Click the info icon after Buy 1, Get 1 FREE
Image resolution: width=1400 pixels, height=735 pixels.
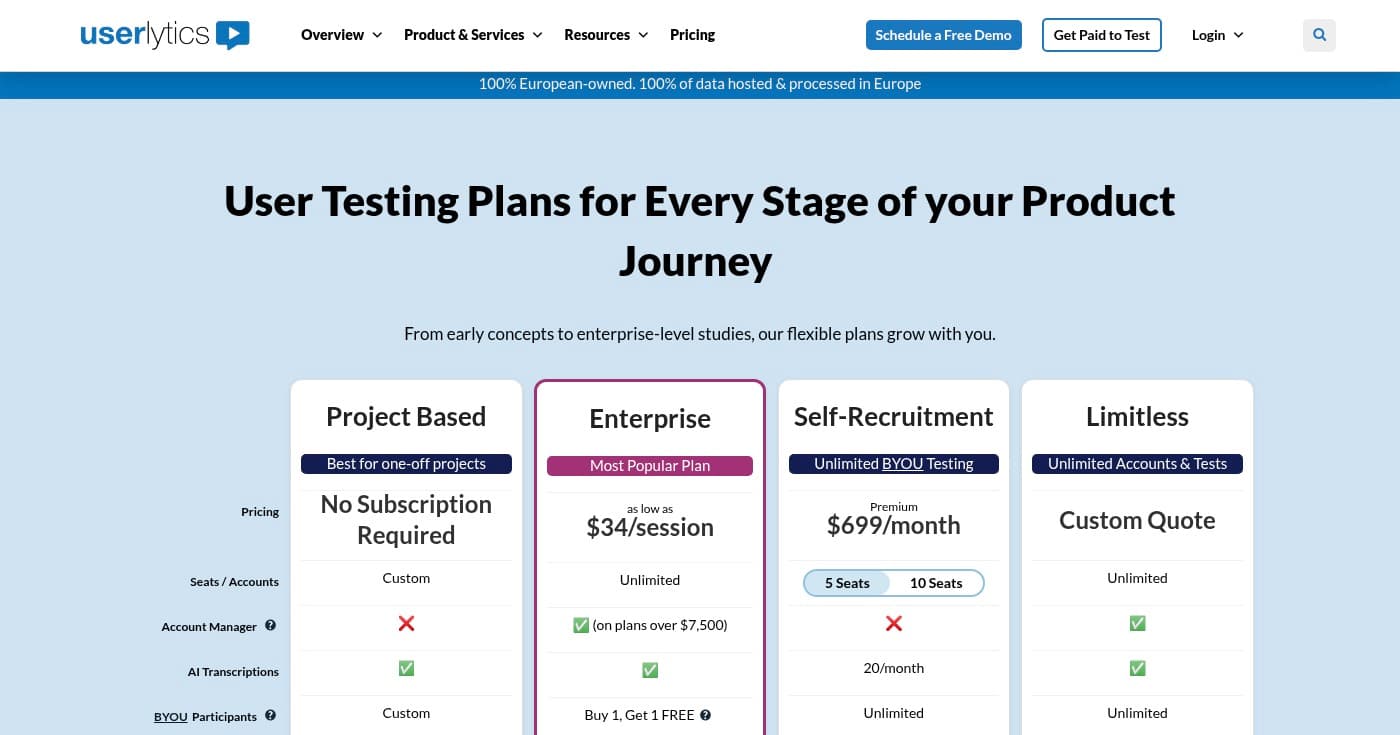pyautogui.click(x=705, y=715)
